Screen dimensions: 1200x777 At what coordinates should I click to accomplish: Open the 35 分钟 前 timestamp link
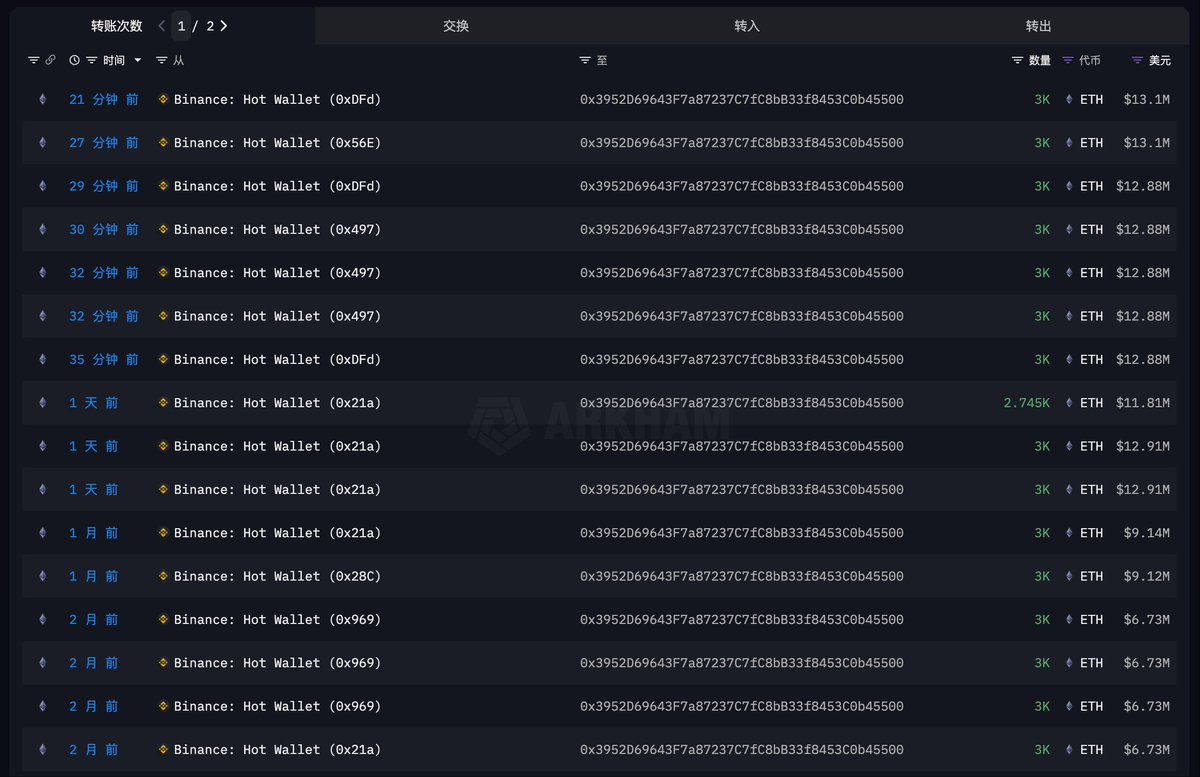tap(104, 360)
